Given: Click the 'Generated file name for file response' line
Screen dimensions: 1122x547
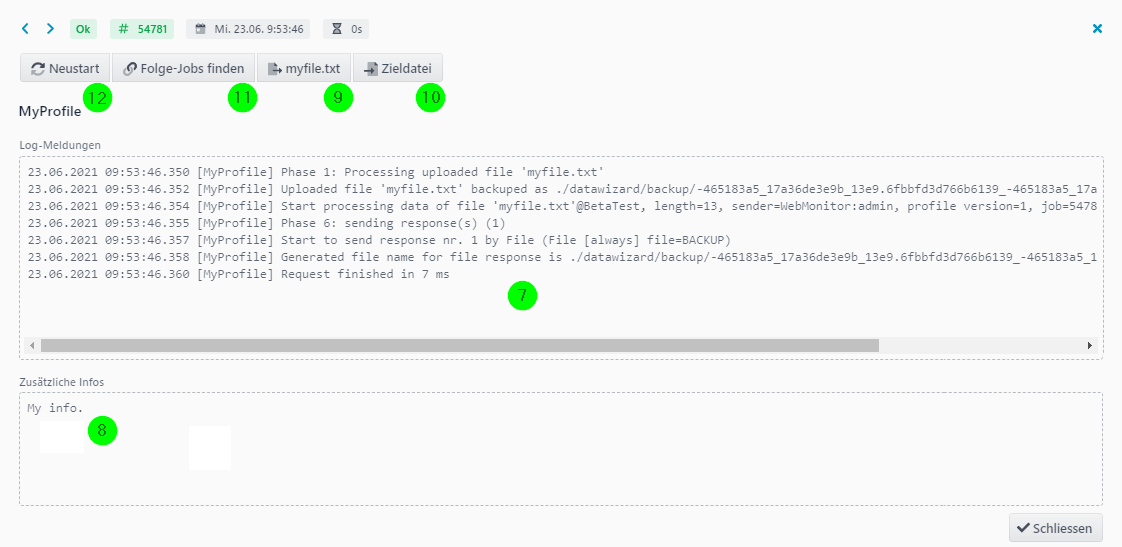Looking at the screenshot, I should 562,257.
